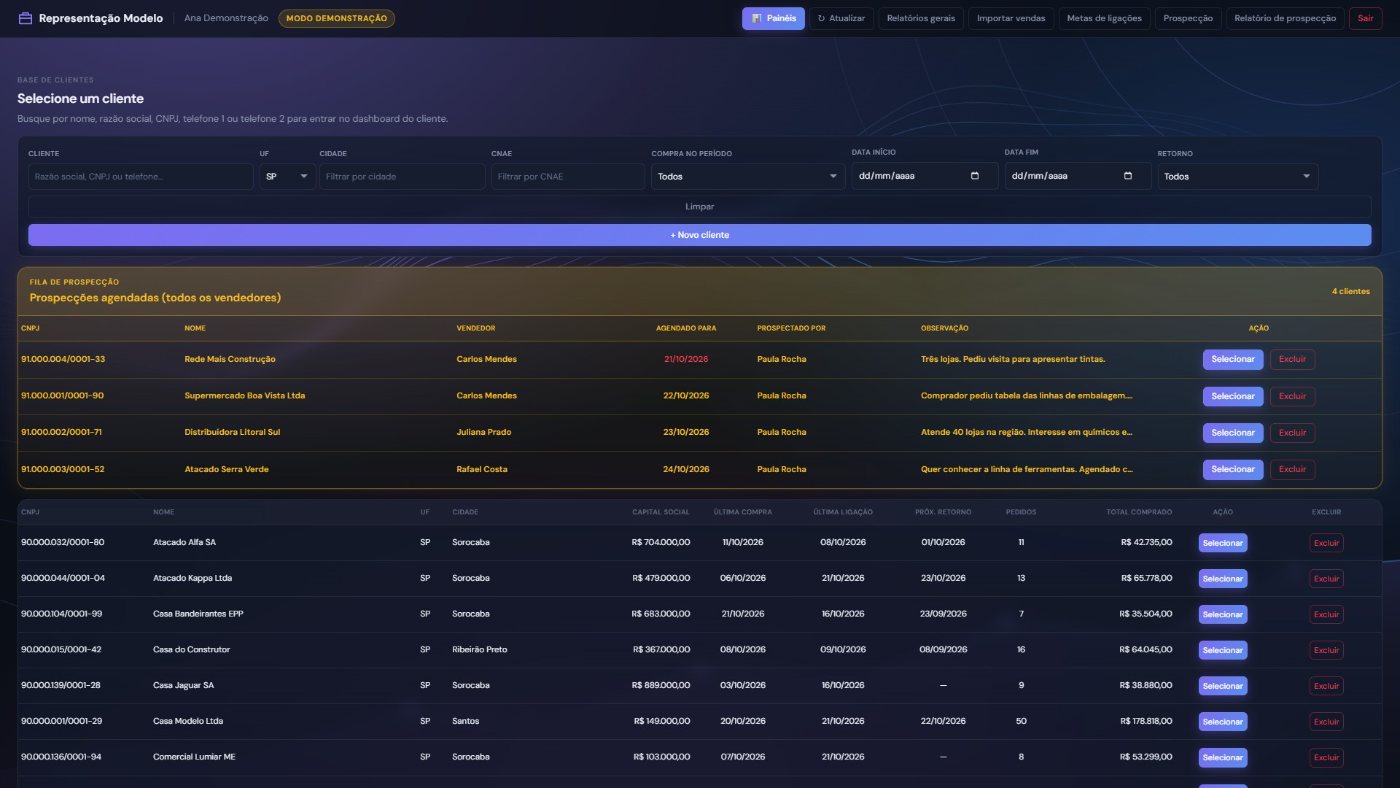
Task: Delete client Casa do Construtor
Action: pos(1326,650)
